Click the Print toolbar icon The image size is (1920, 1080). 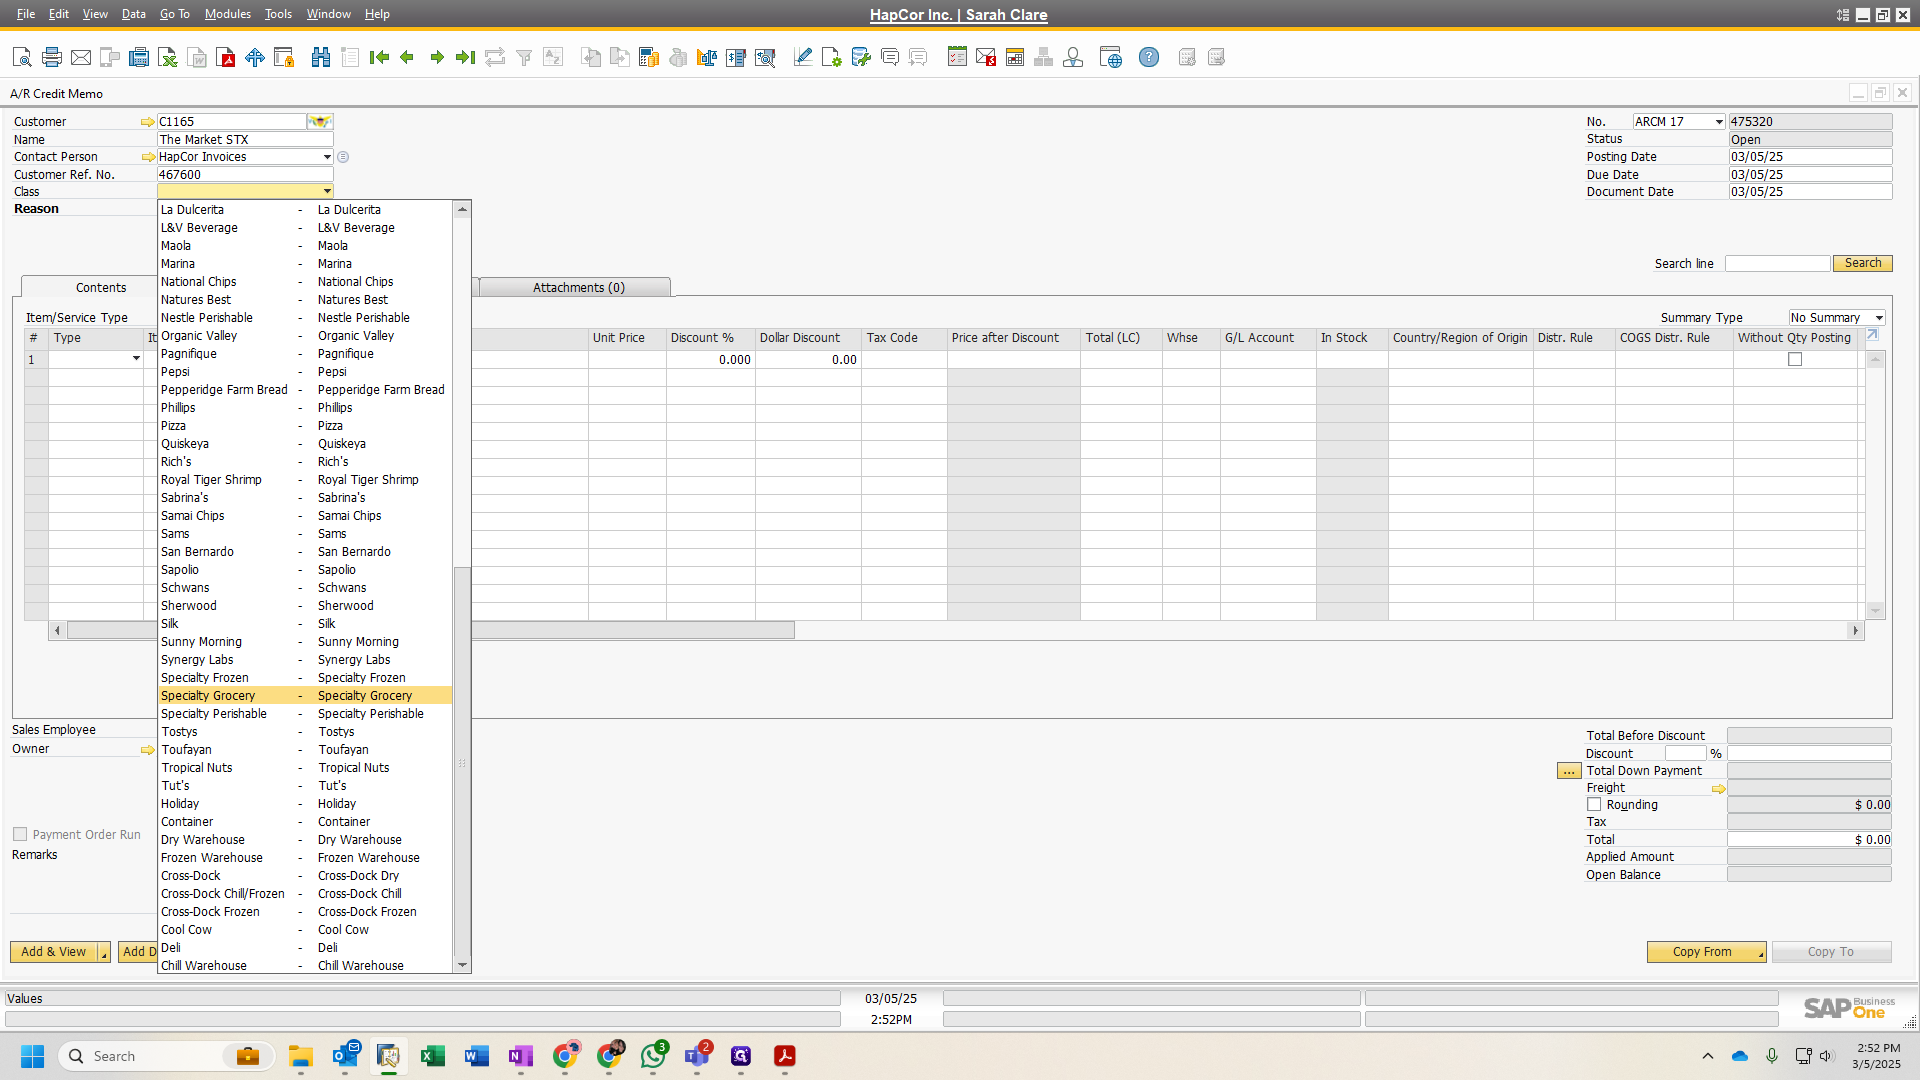52,58
